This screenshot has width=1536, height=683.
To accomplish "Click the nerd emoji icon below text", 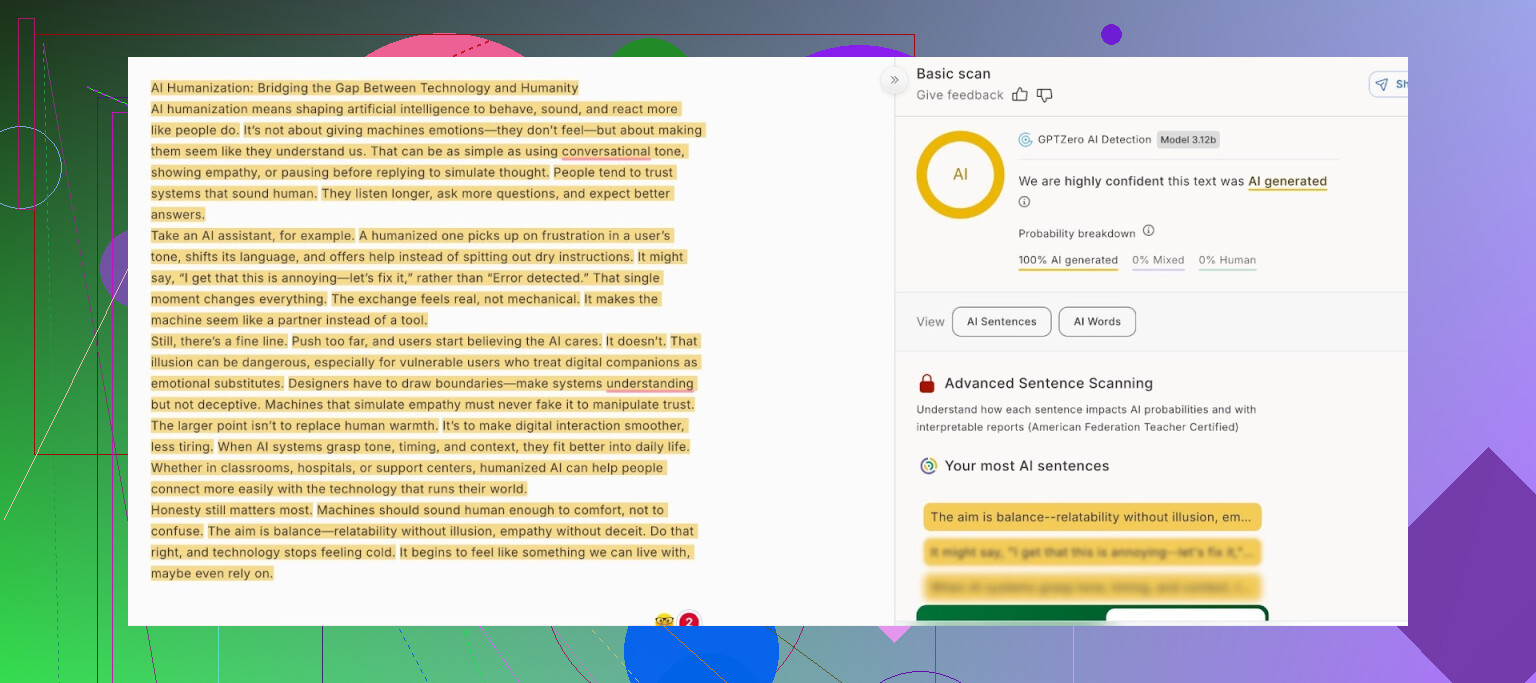I will (x=664, y=621).
